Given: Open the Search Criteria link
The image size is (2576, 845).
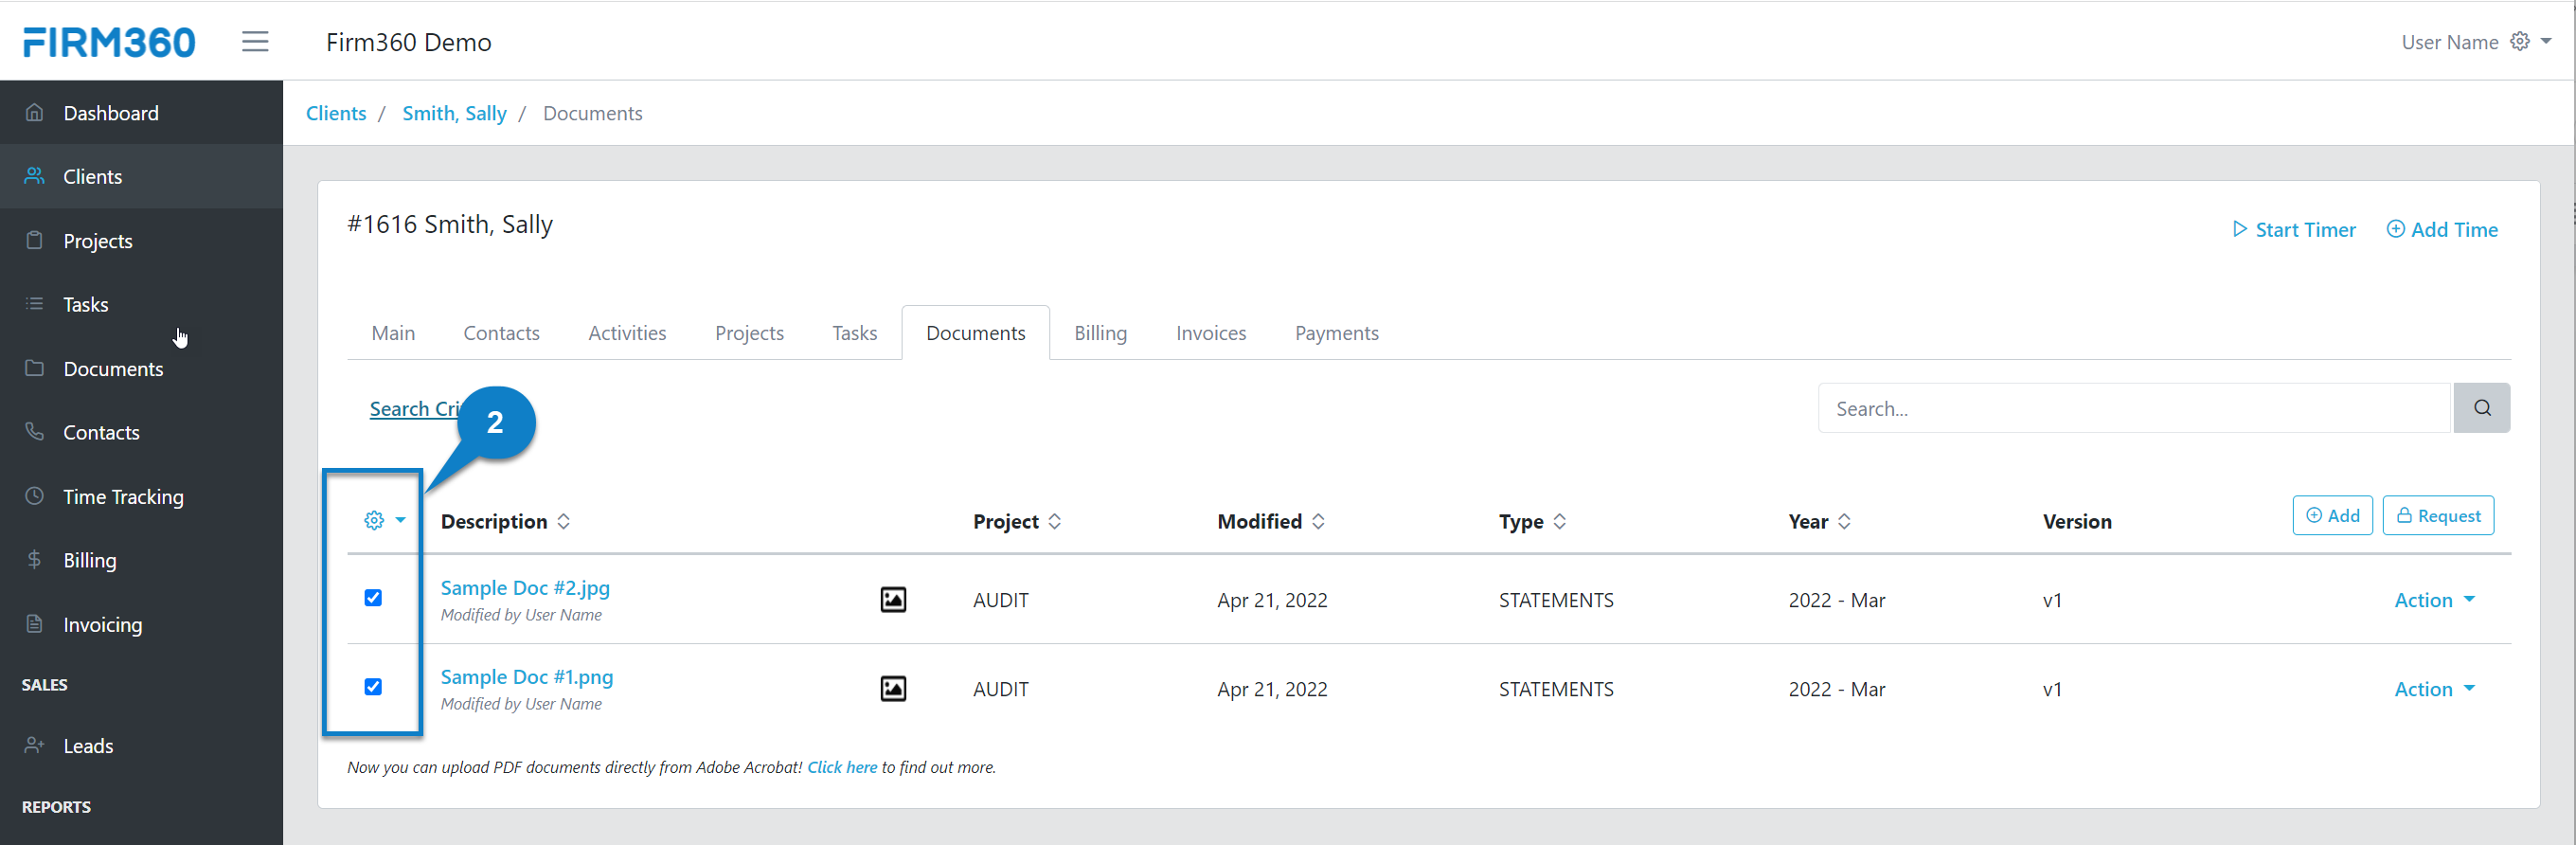Looking at the screenshot, I should [414, 409].
